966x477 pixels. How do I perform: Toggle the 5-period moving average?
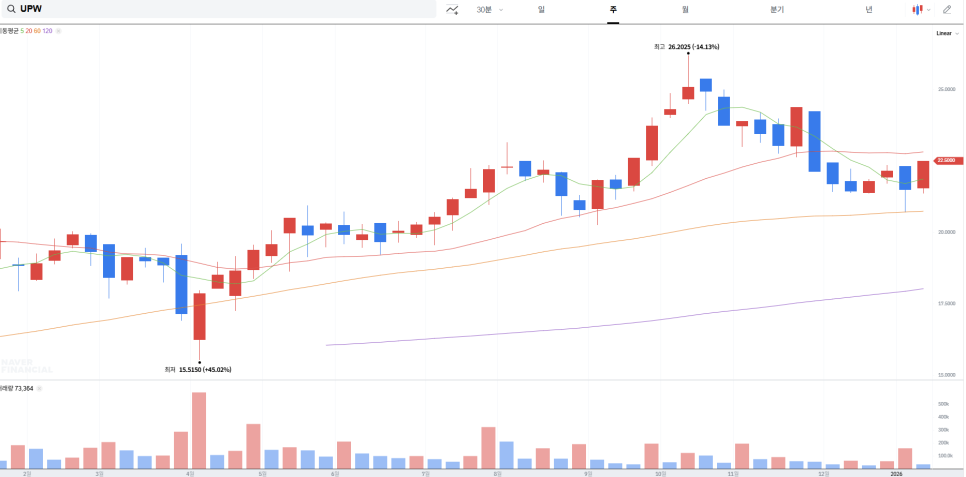click(22, 31)
